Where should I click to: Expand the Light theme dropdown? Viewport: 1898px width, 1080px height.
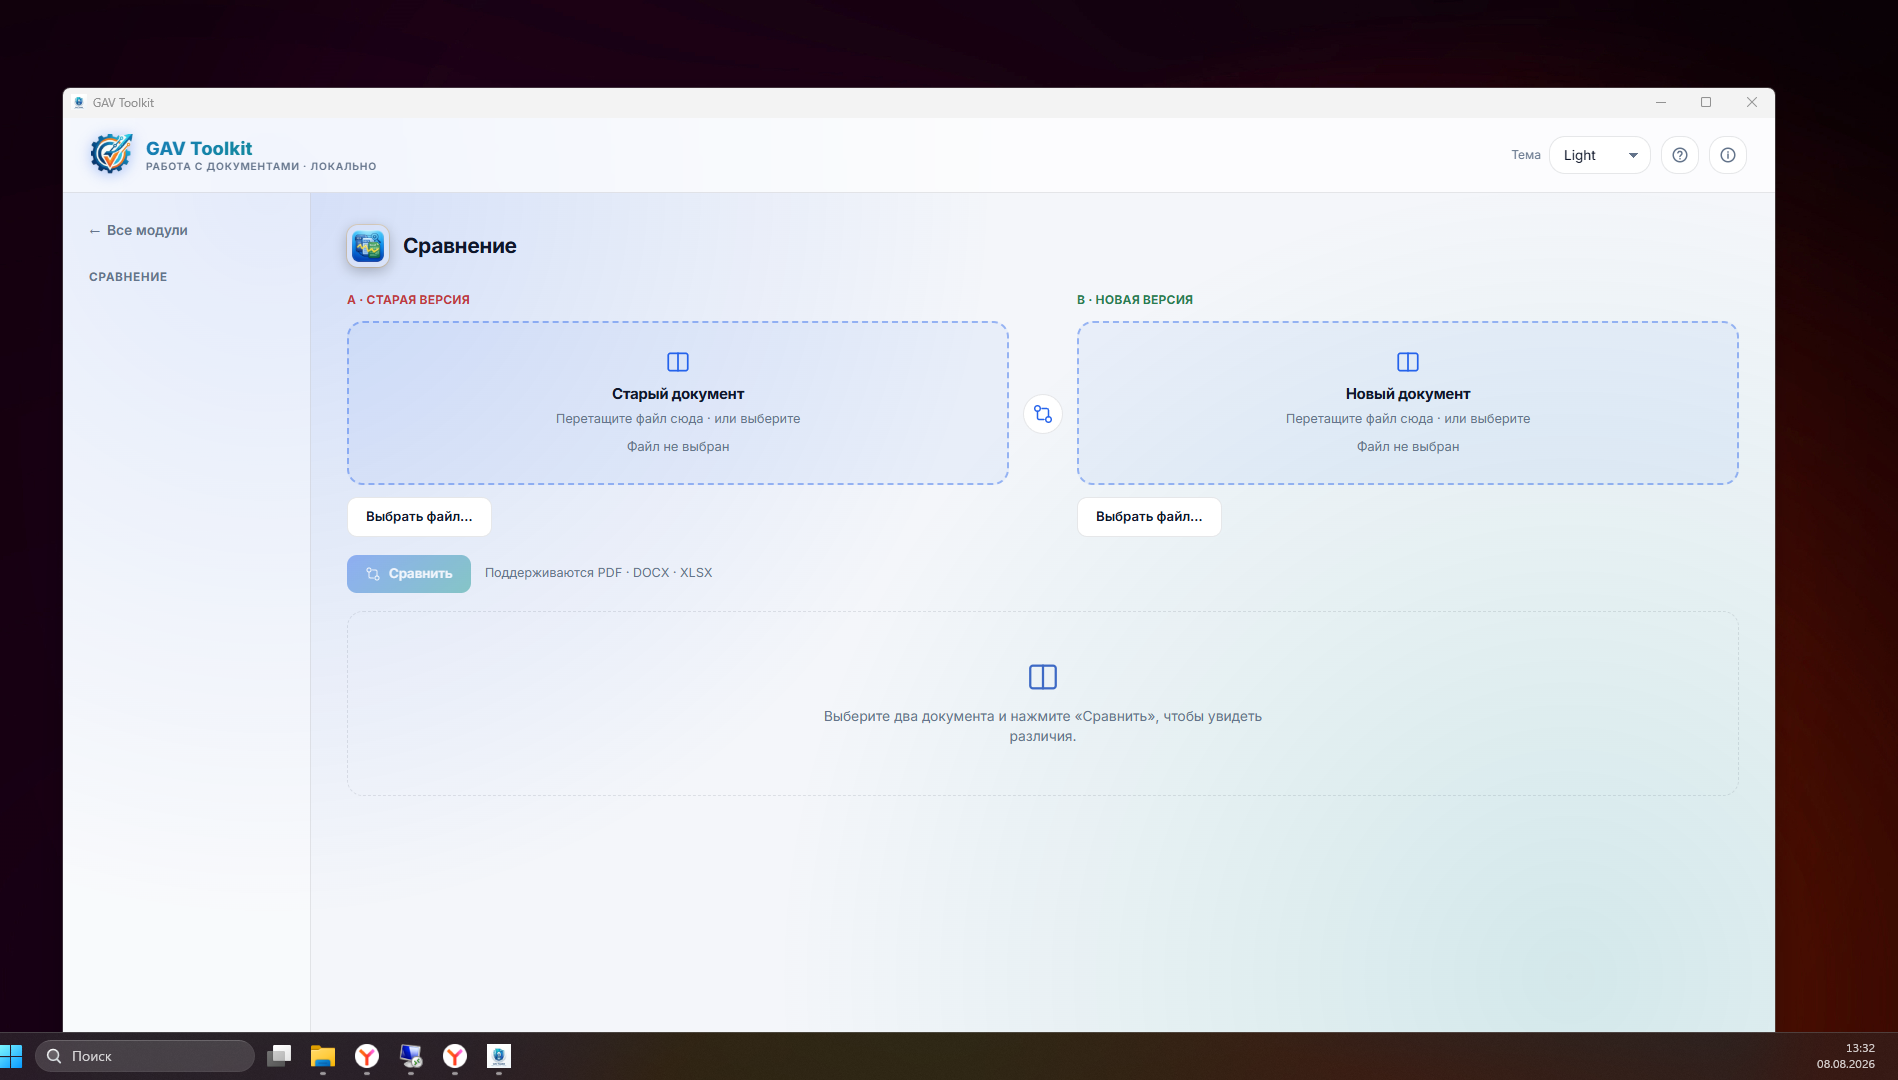coord(1600,155)
